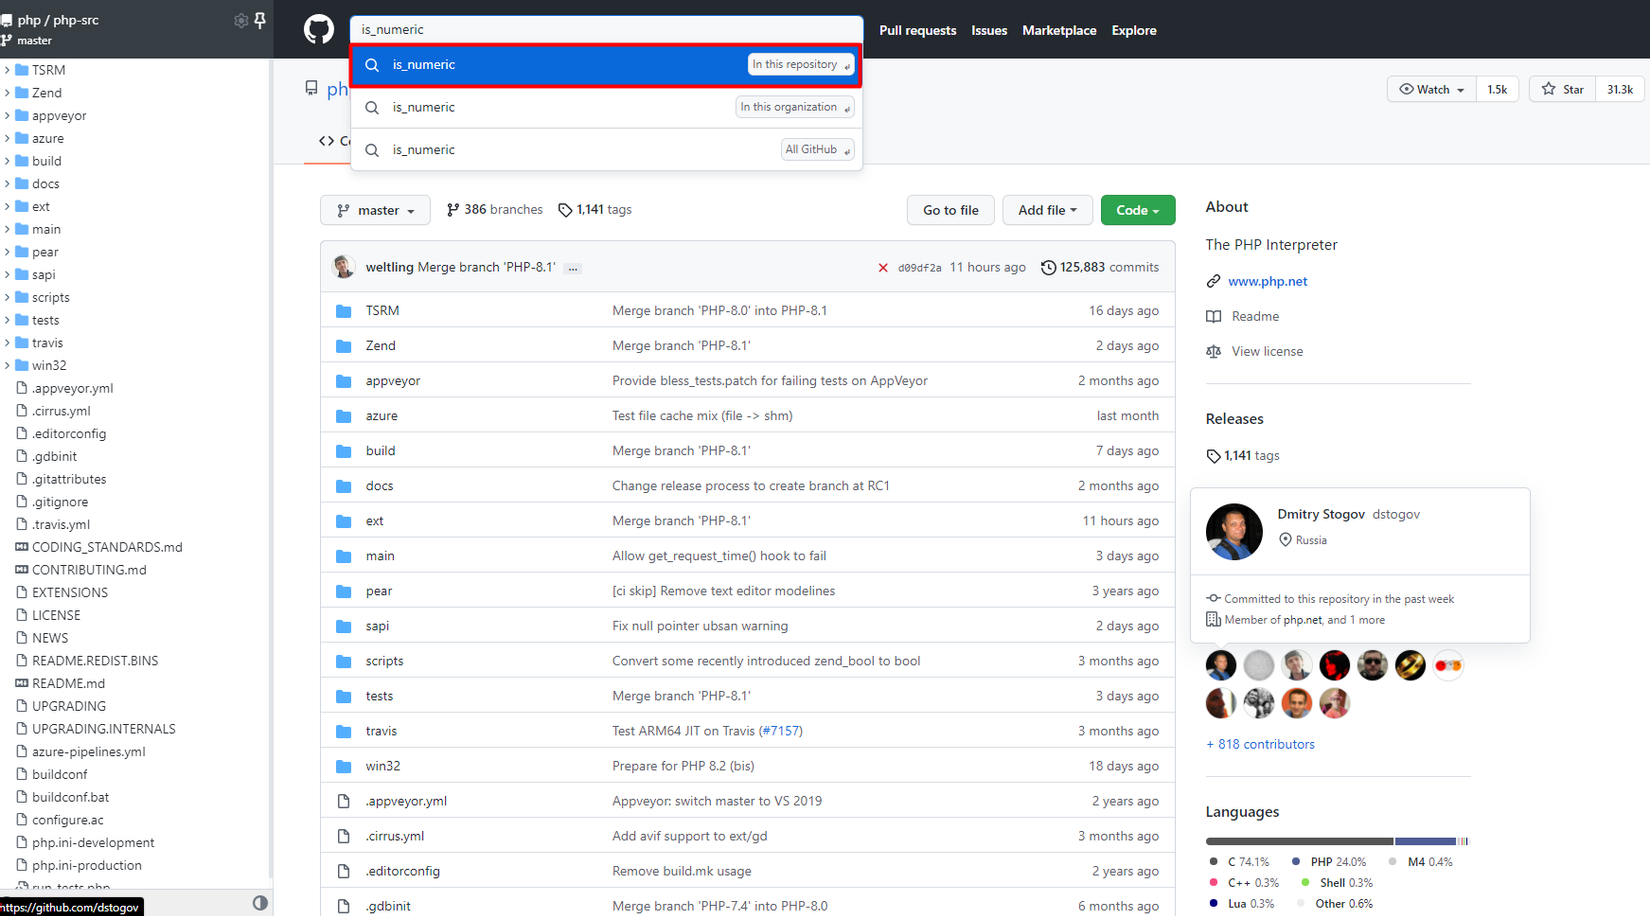Expand the docs folder chevron in the sidebar
The image size is (1650, 916).
[x=7, y=184]
